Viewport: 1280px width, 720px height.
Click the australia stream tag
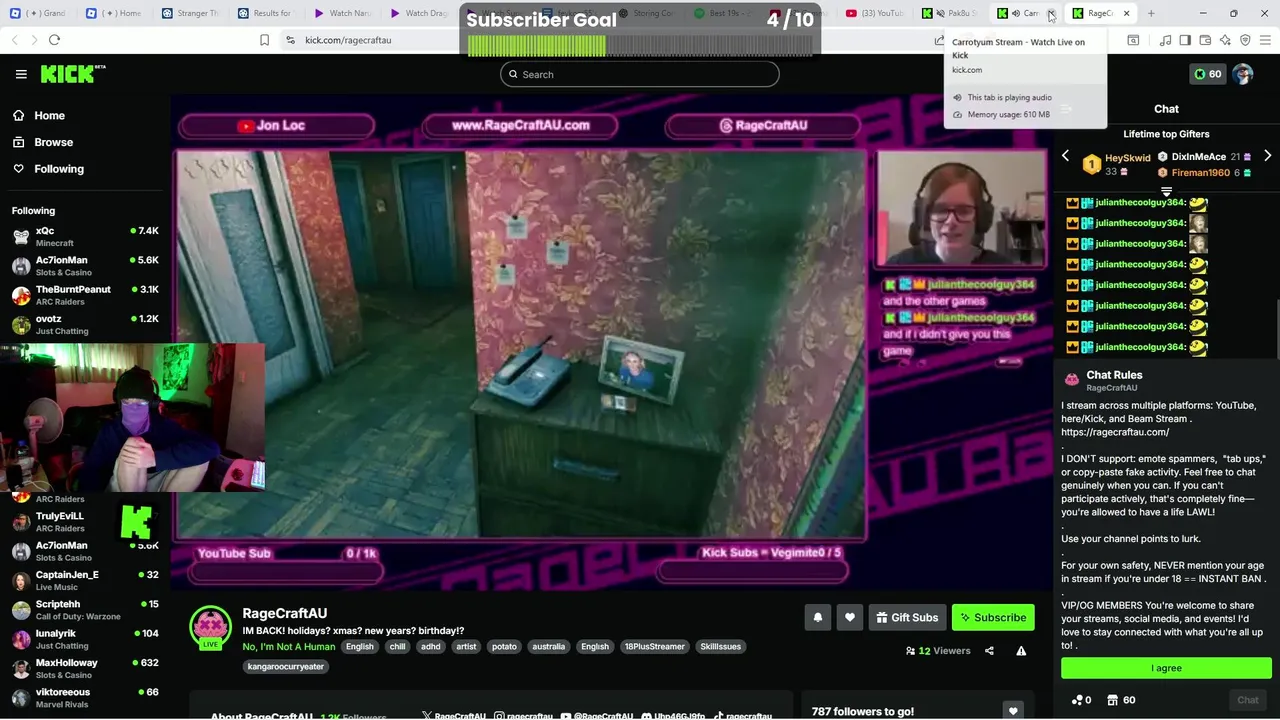(x=549, y=647)
